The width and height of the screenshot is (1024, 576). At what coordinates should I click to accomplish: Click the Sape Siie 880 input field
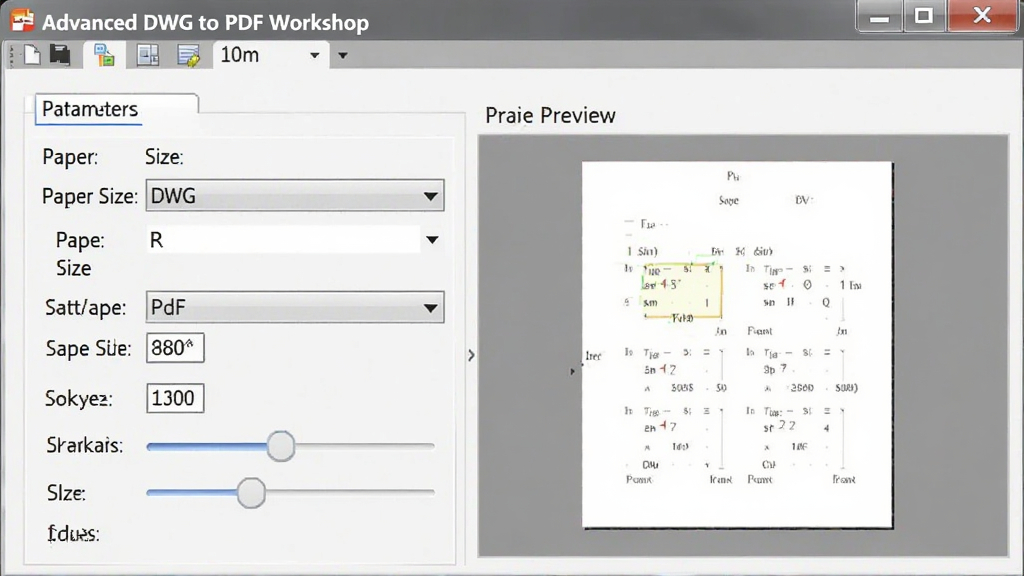175,347
